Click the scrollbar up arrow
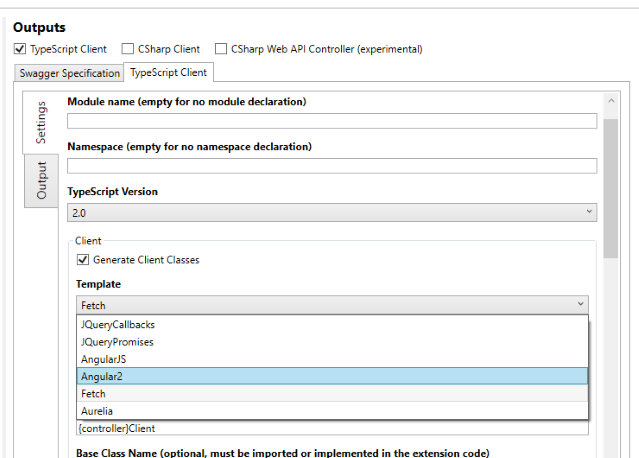 tap(611, 101)
